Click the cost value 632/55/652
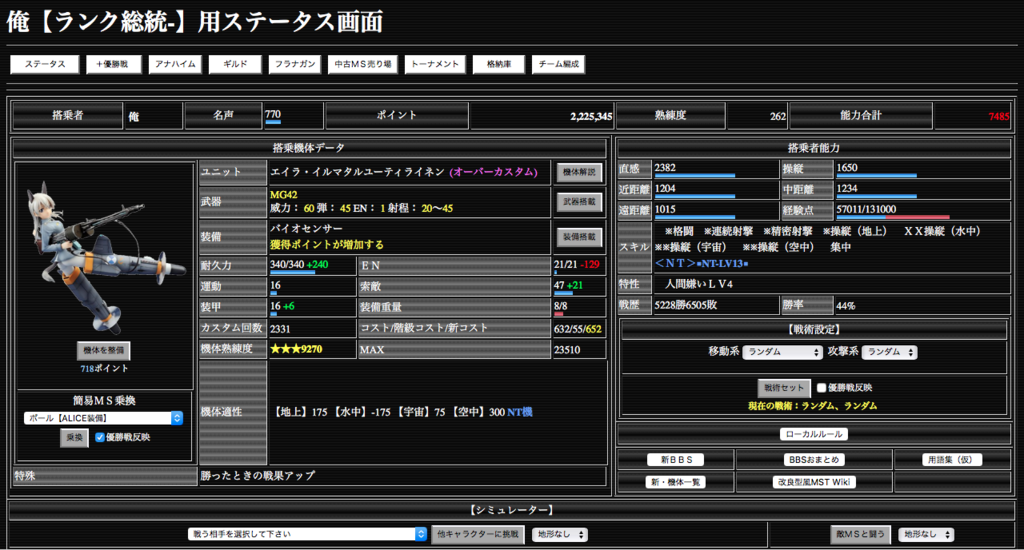The width and height of the screenshot is (1024, 550). [578, 329]
